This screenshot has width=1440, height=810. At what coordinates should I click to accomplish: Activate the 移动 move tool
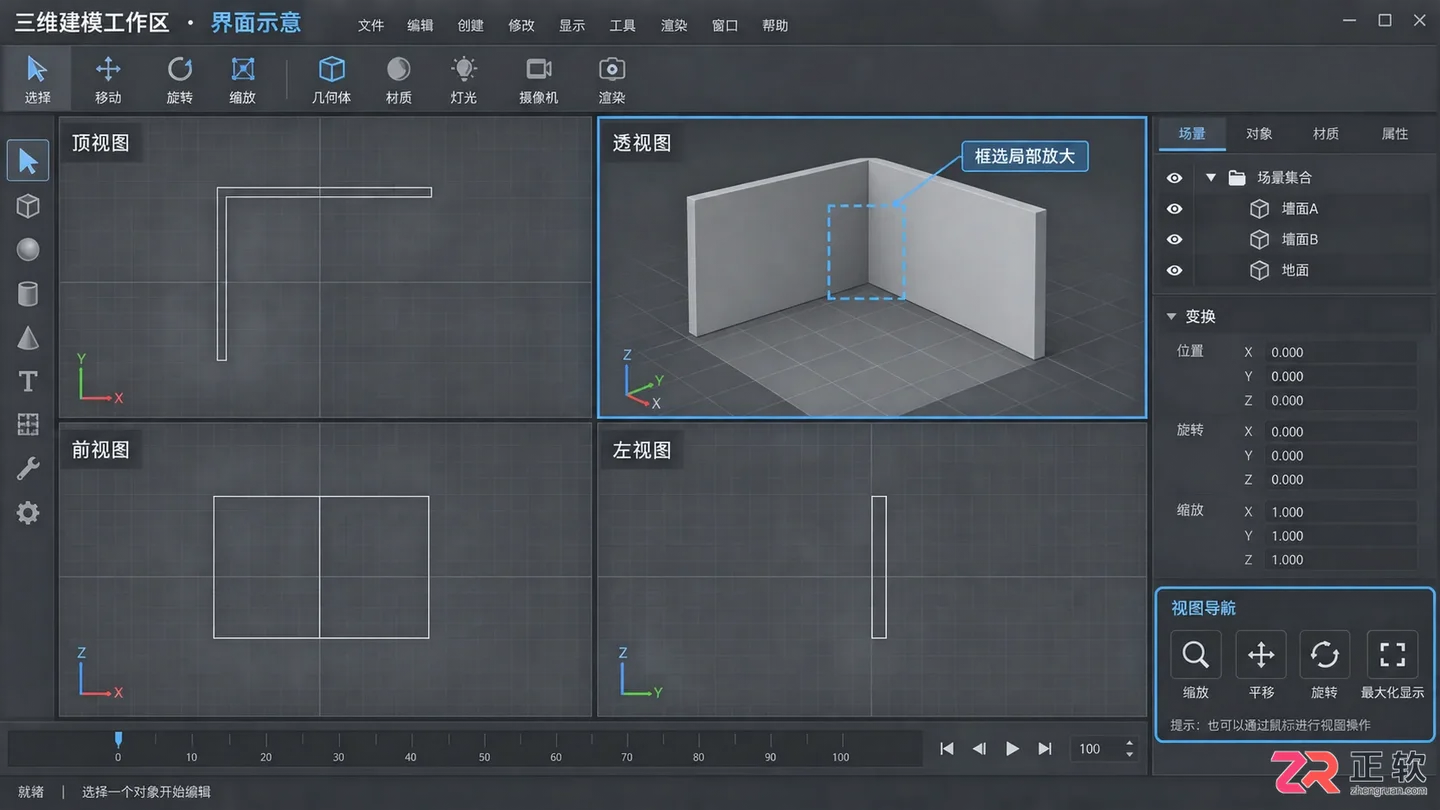108,78
